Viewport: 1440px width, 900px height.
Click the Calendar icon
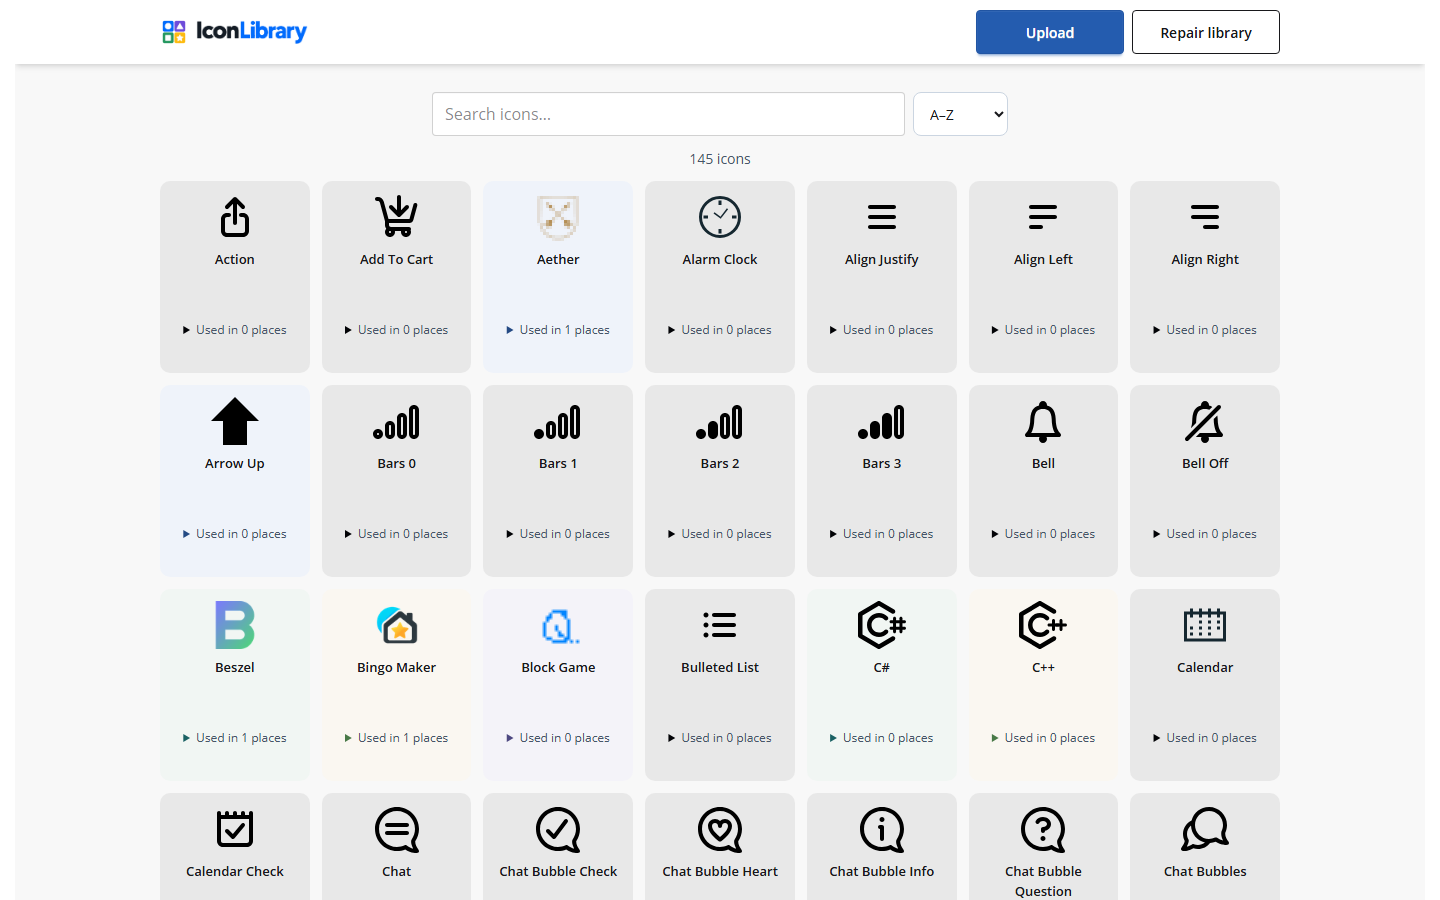coord(1205,625)
